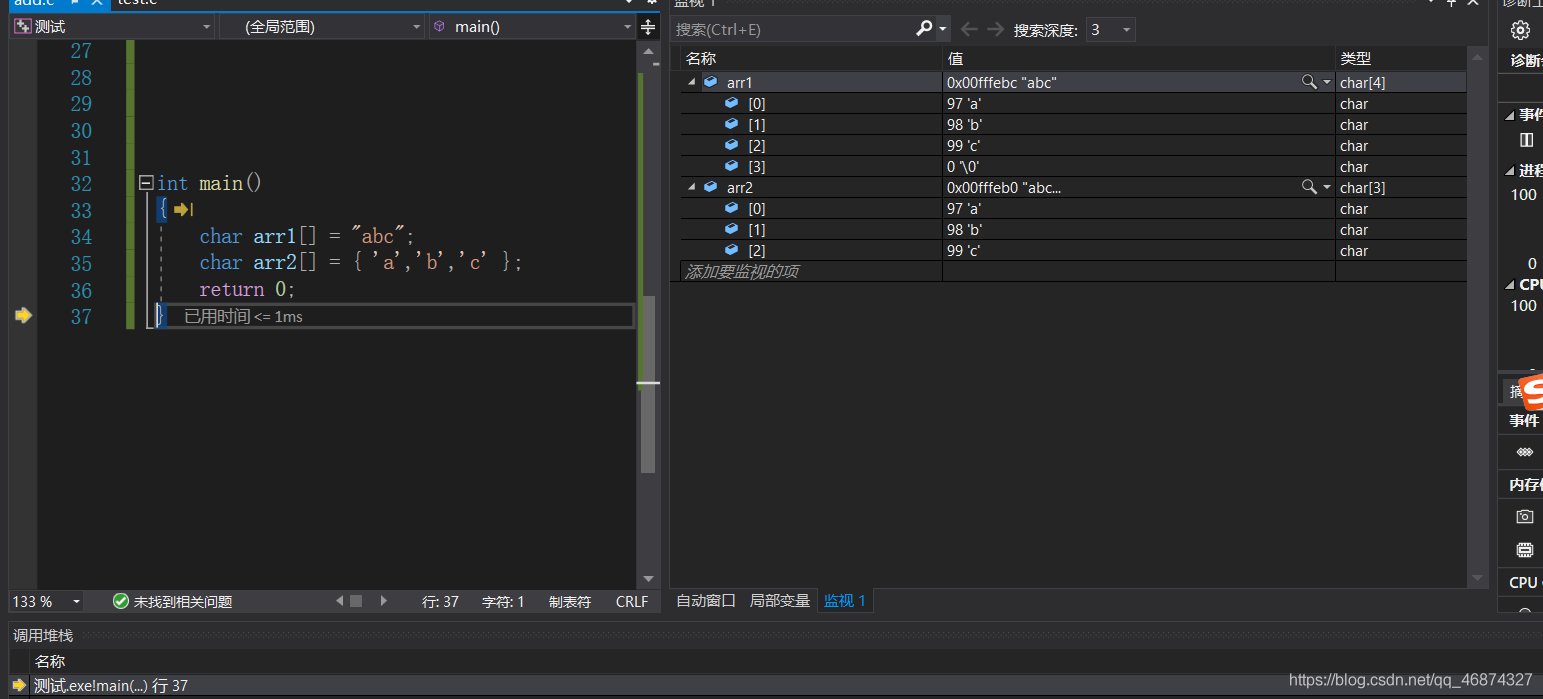Screen dimensions: 1543x699
Task: Click the editor vertical scrollbar thumb
Action: click(x=648, y=384)
